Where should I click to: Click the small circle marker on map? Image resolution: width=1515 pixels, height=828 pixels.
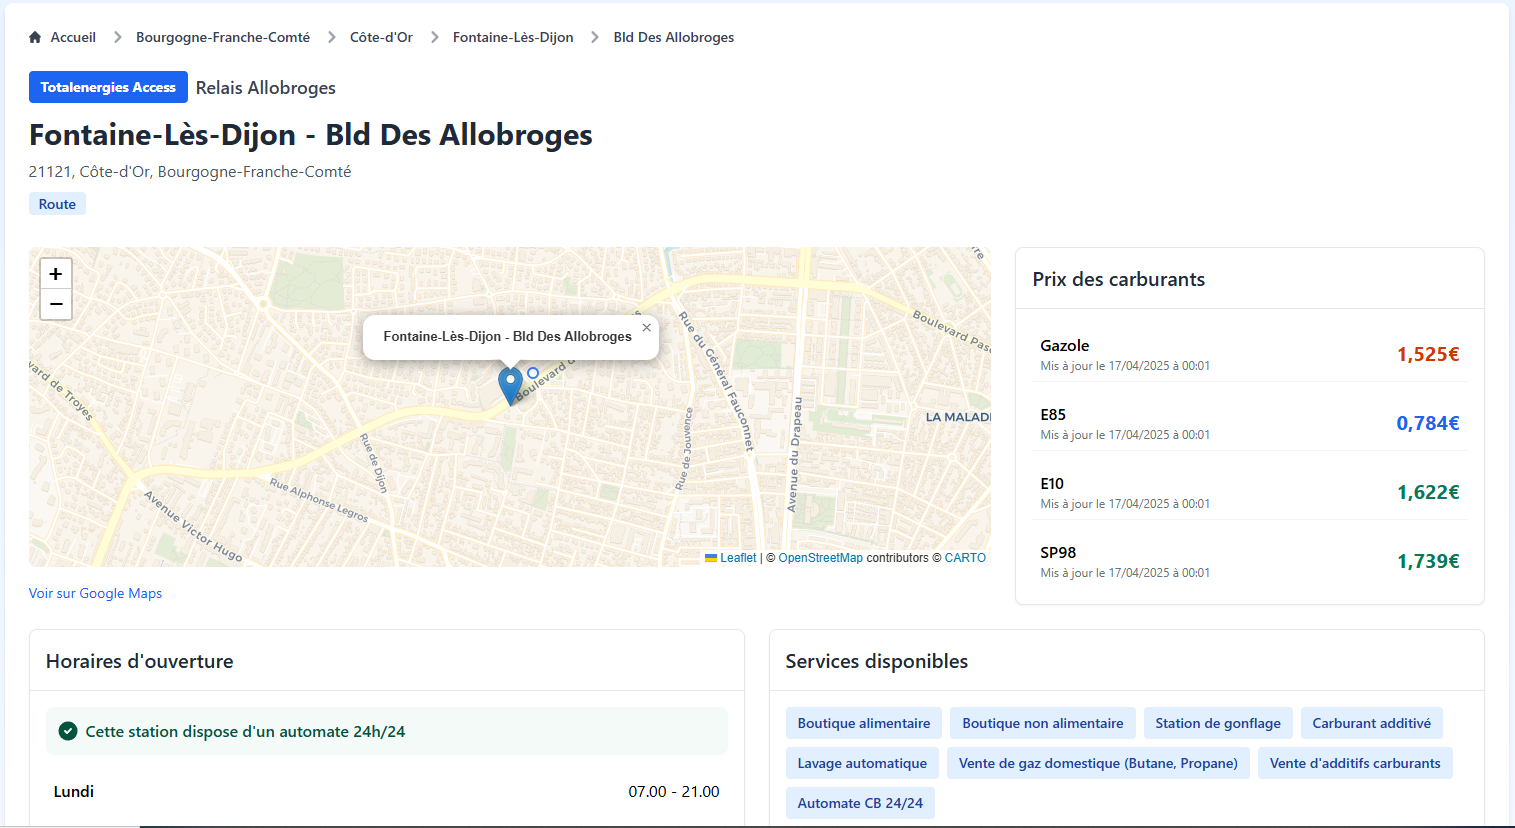point(533,373)
